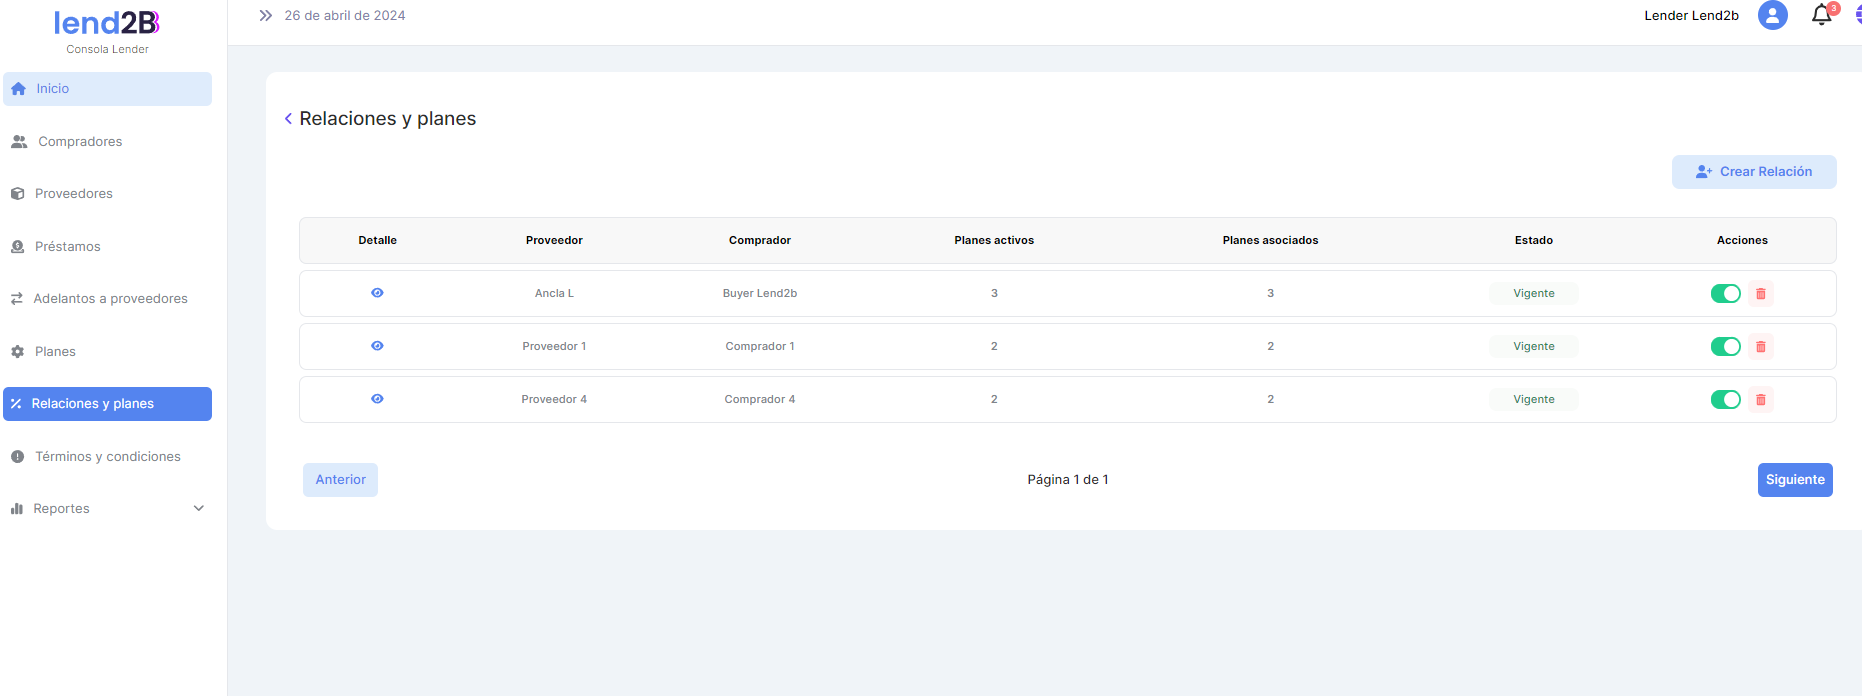Image resolution: width=1862 pixels, height=696 pixels.
Task: Disable the Ancla L relation toggle
Action: [1725, 294]
